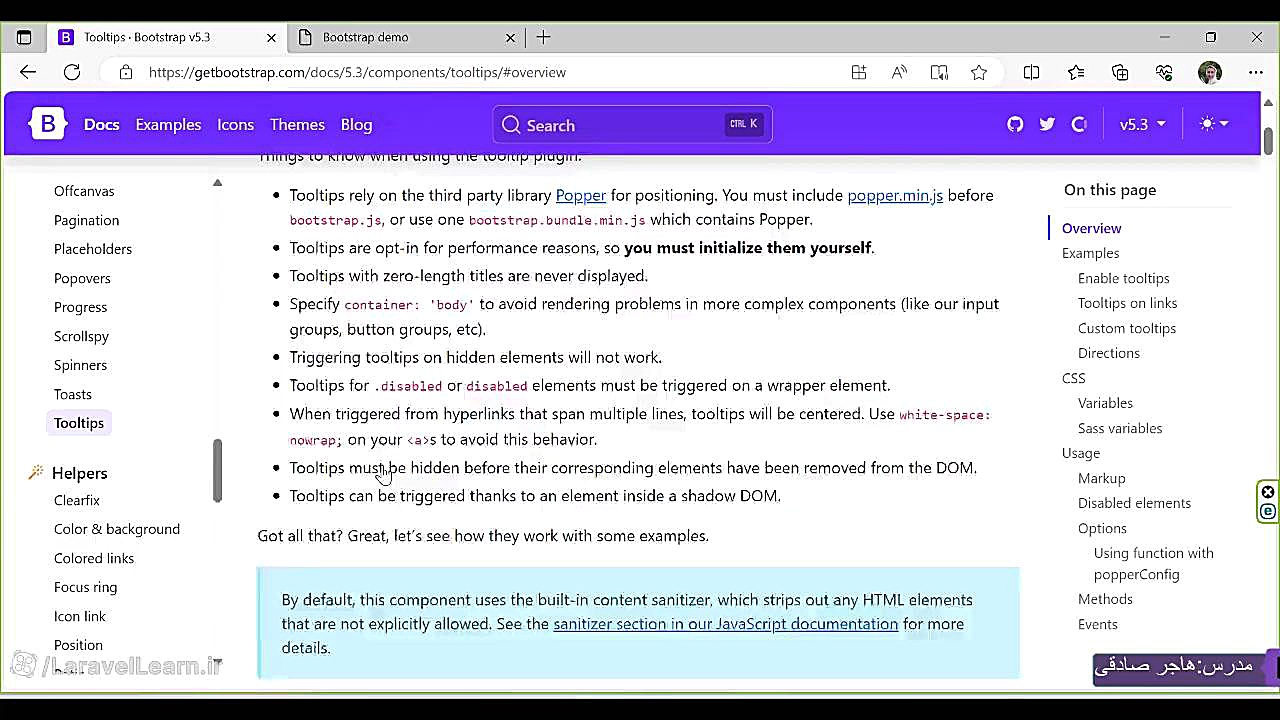Open browser profile avatar

pos(1210,72)
